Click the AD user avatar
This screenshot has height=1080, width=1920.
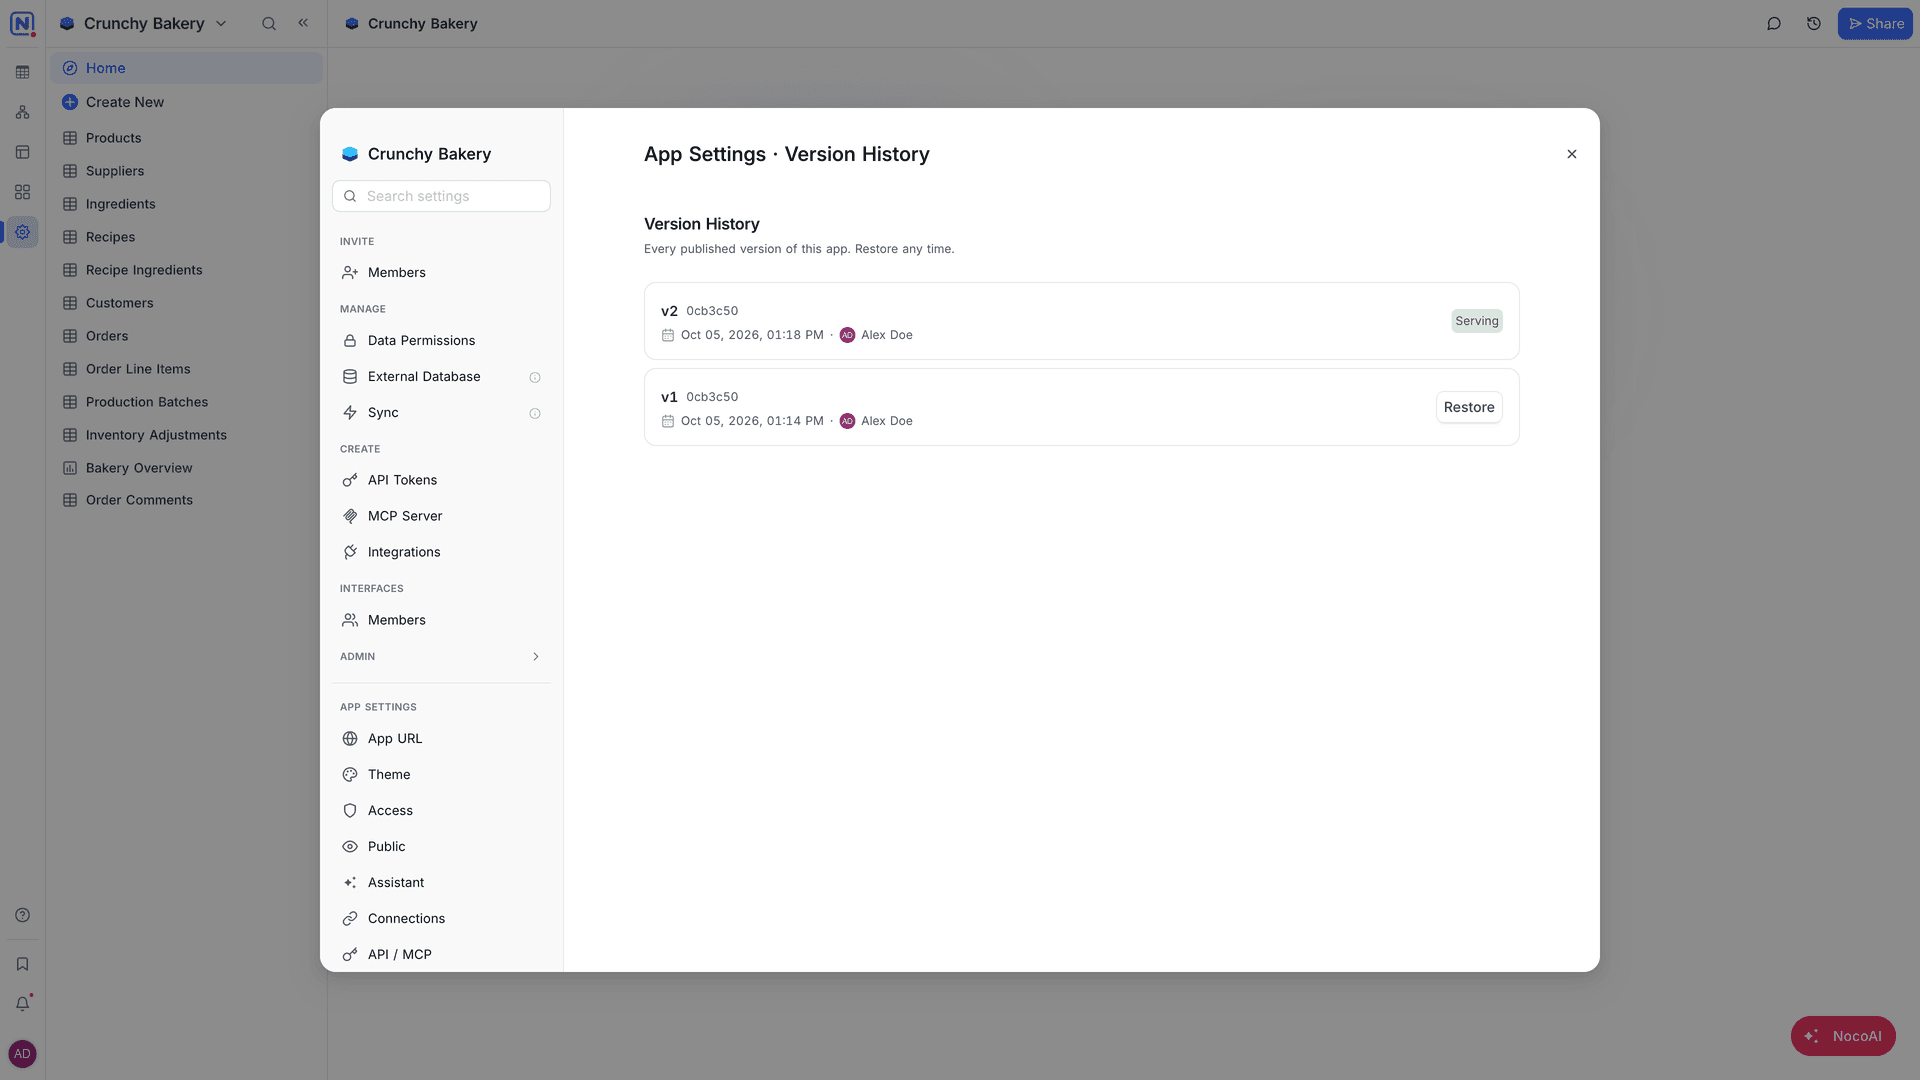click(22, 1054)
